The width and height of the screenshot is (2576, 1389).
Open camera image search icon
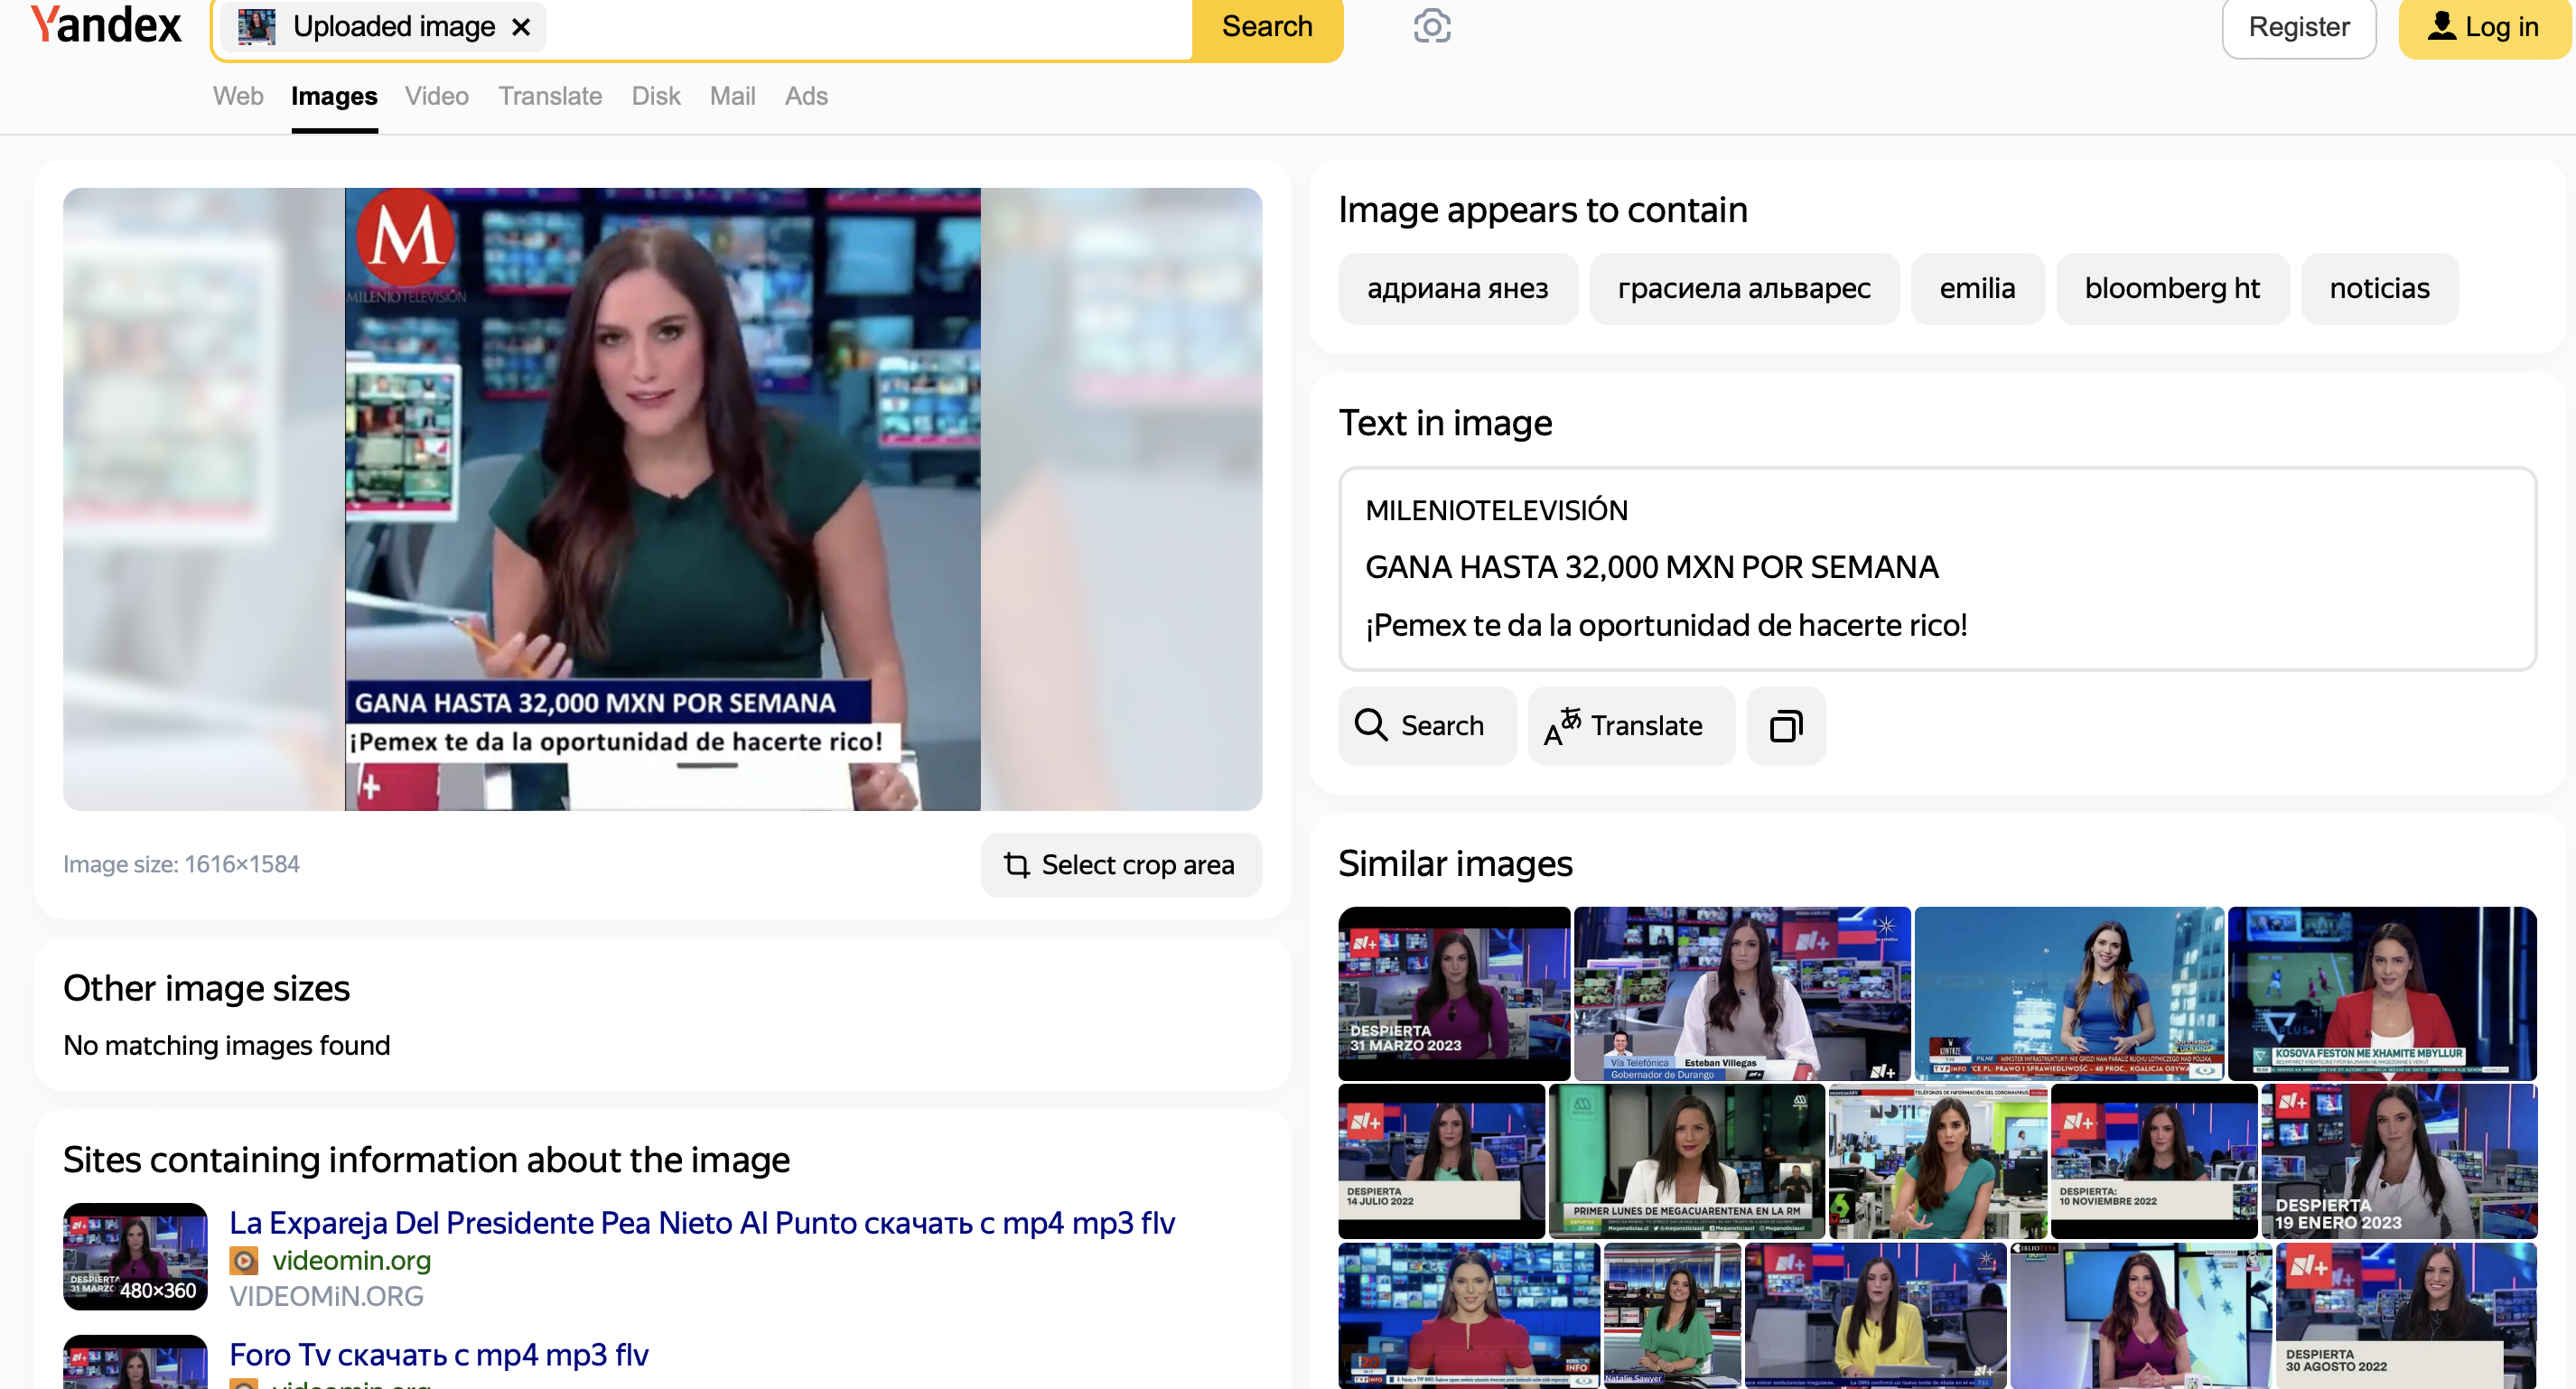1431,26
